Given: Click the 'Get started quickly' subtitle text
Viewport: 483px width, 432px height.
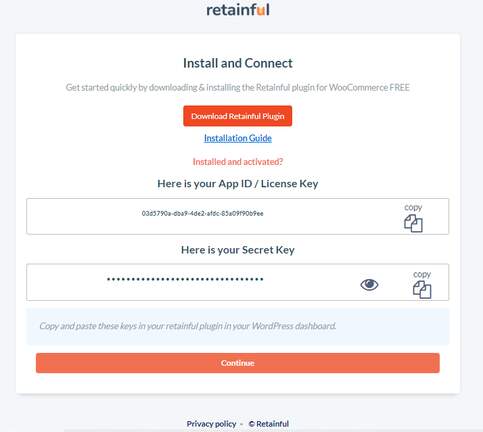Looking at the screenshot, I should pos(238,87).
